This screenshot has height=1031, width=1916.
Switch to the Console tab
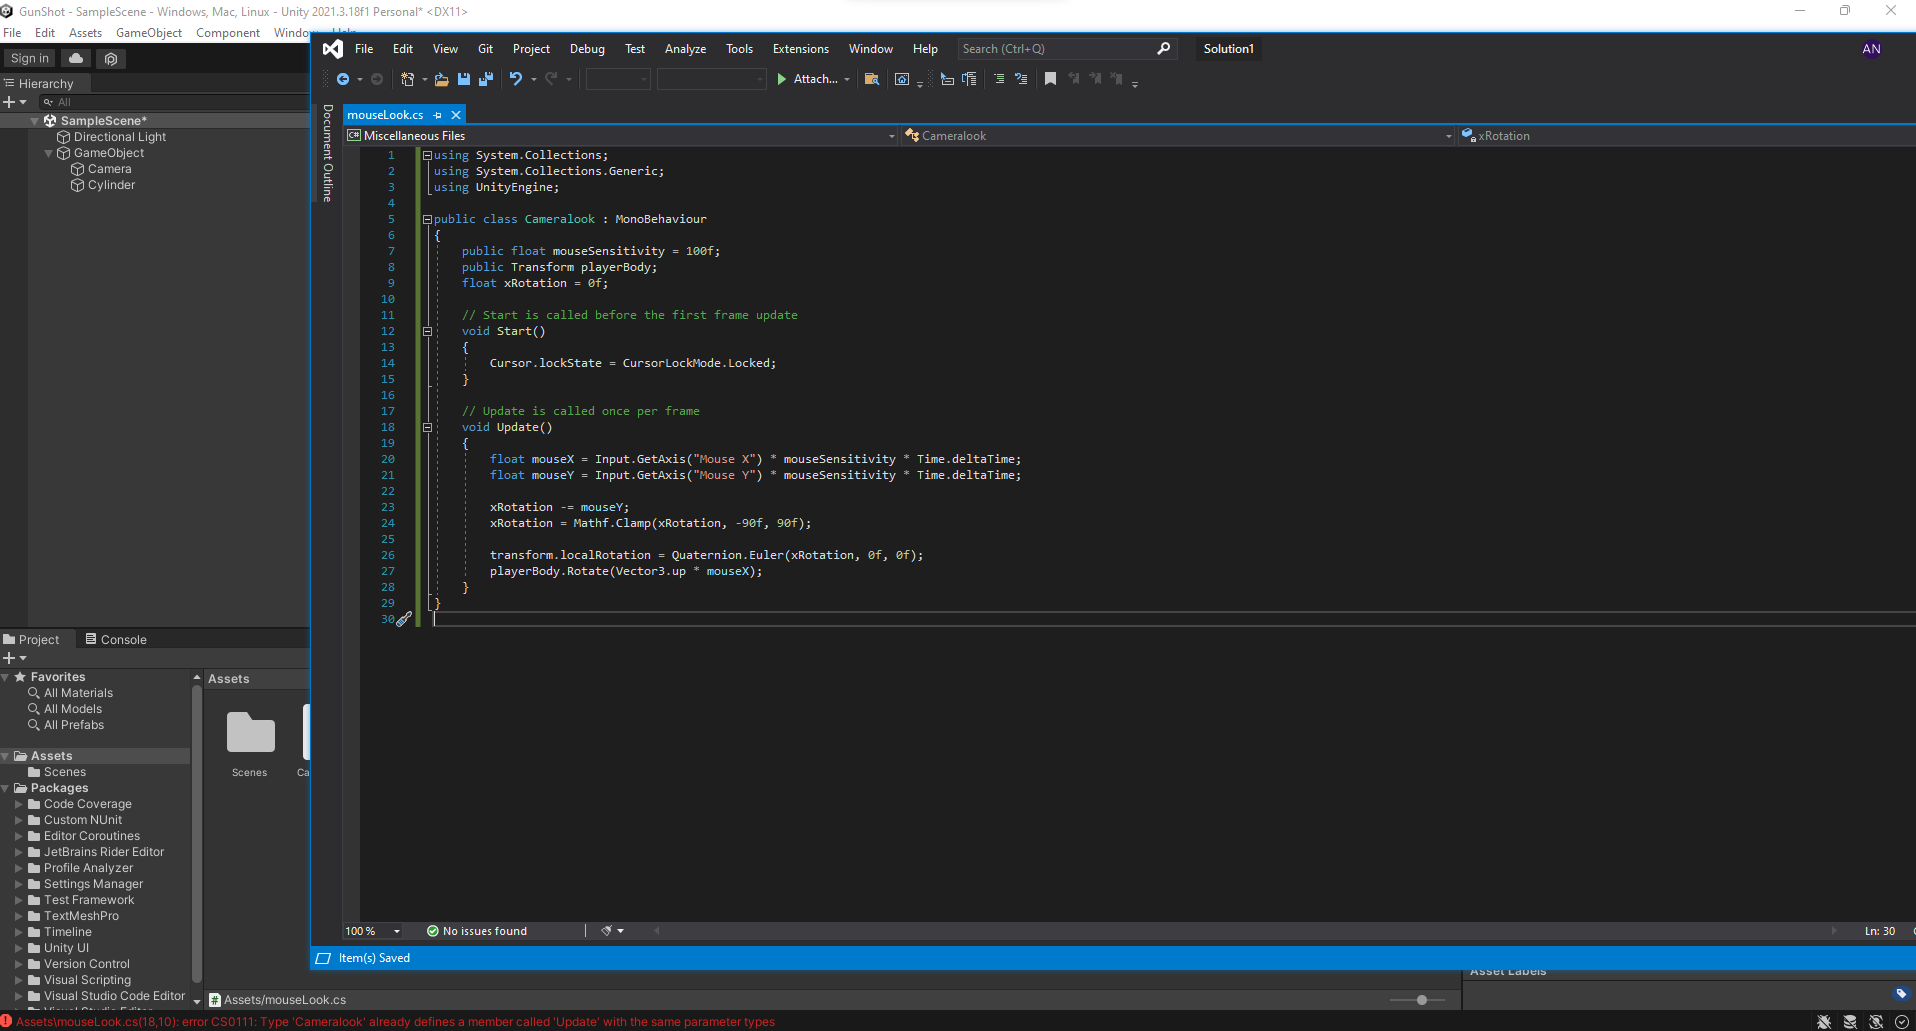pos(116,640)
